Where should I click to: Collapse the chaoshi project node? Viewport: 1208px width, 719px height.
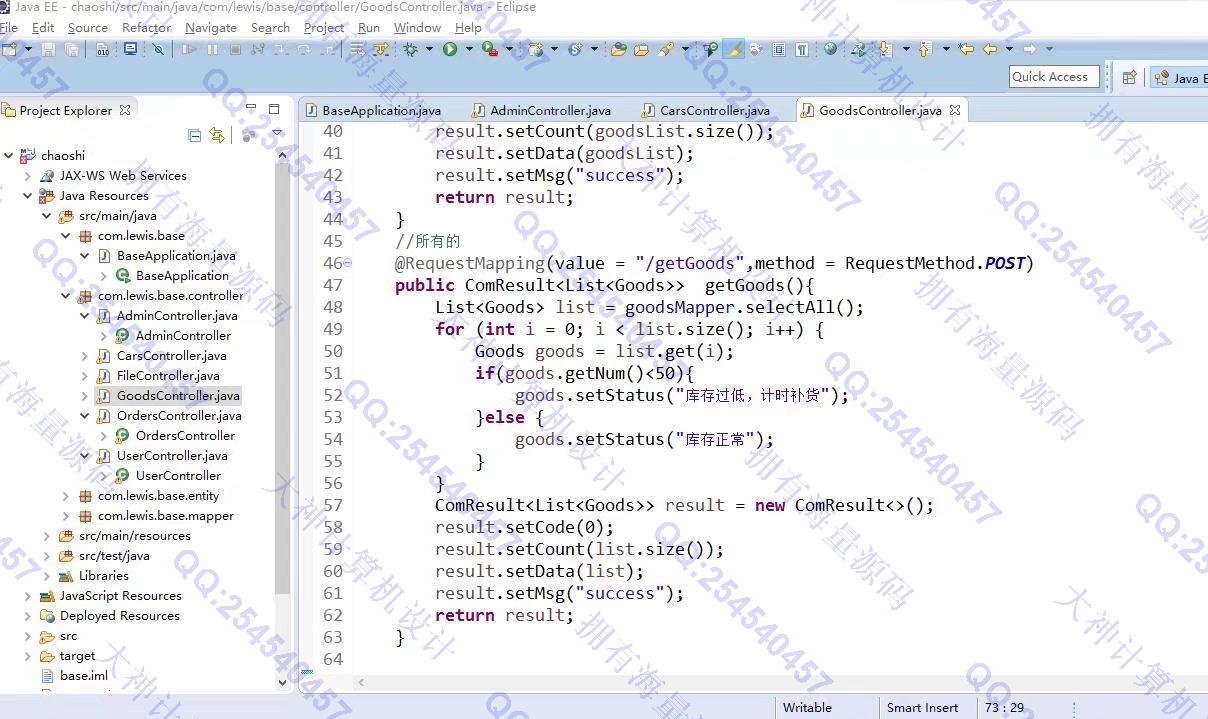tap(9, 155)
